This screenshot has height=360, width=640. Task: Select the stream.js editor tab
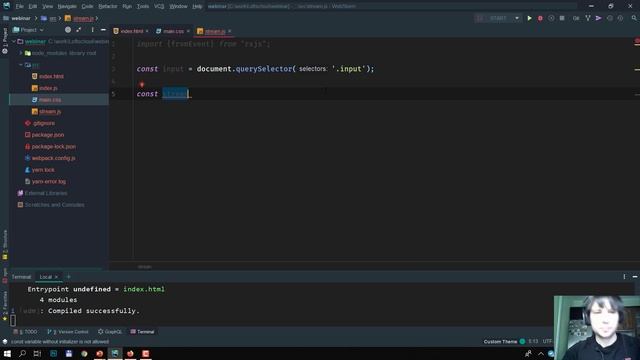pyautogui.click(x=215, y=31)
